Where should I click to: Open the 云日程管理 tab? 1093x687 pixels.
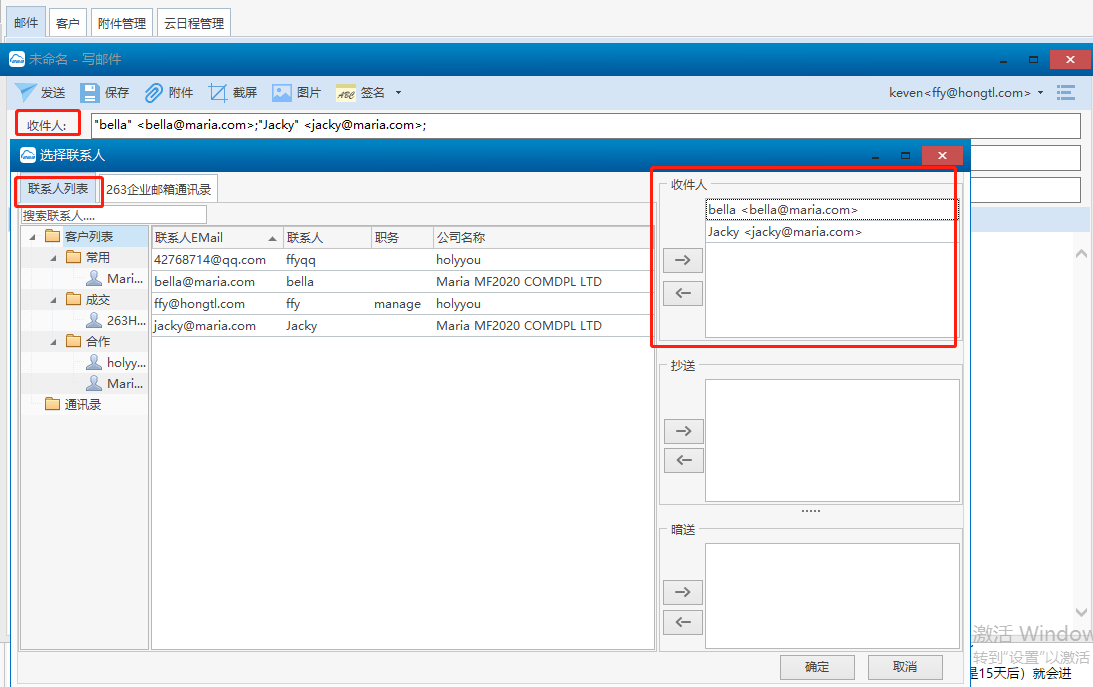tap(194, 23)
